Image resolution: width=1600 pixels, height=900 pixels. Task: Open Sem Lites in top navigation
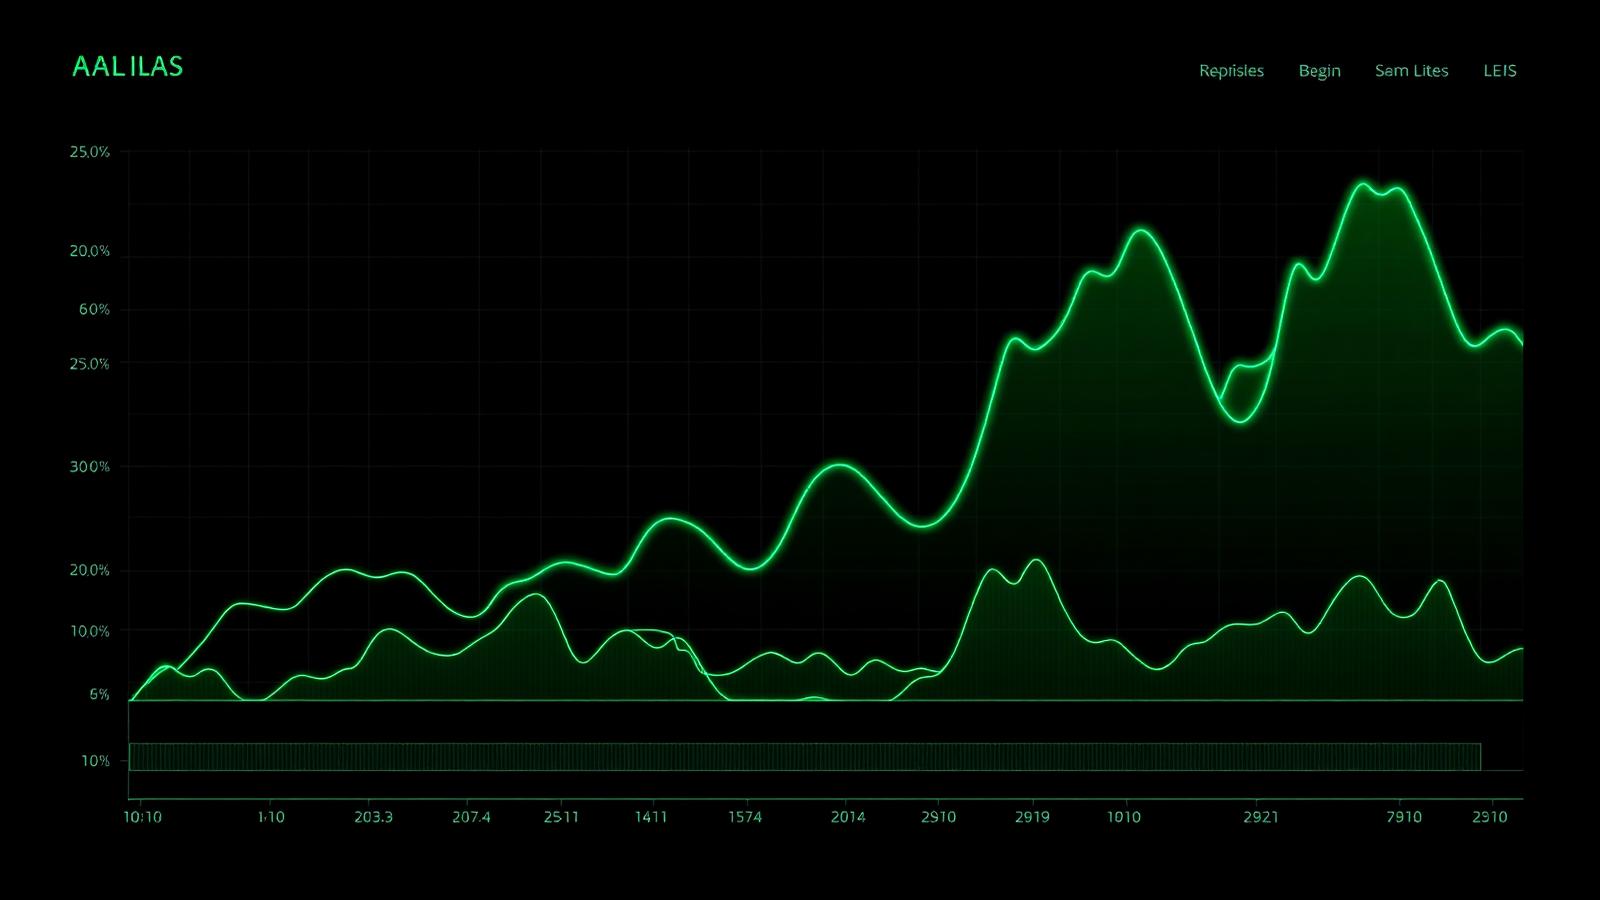(x=1411, y=71)
